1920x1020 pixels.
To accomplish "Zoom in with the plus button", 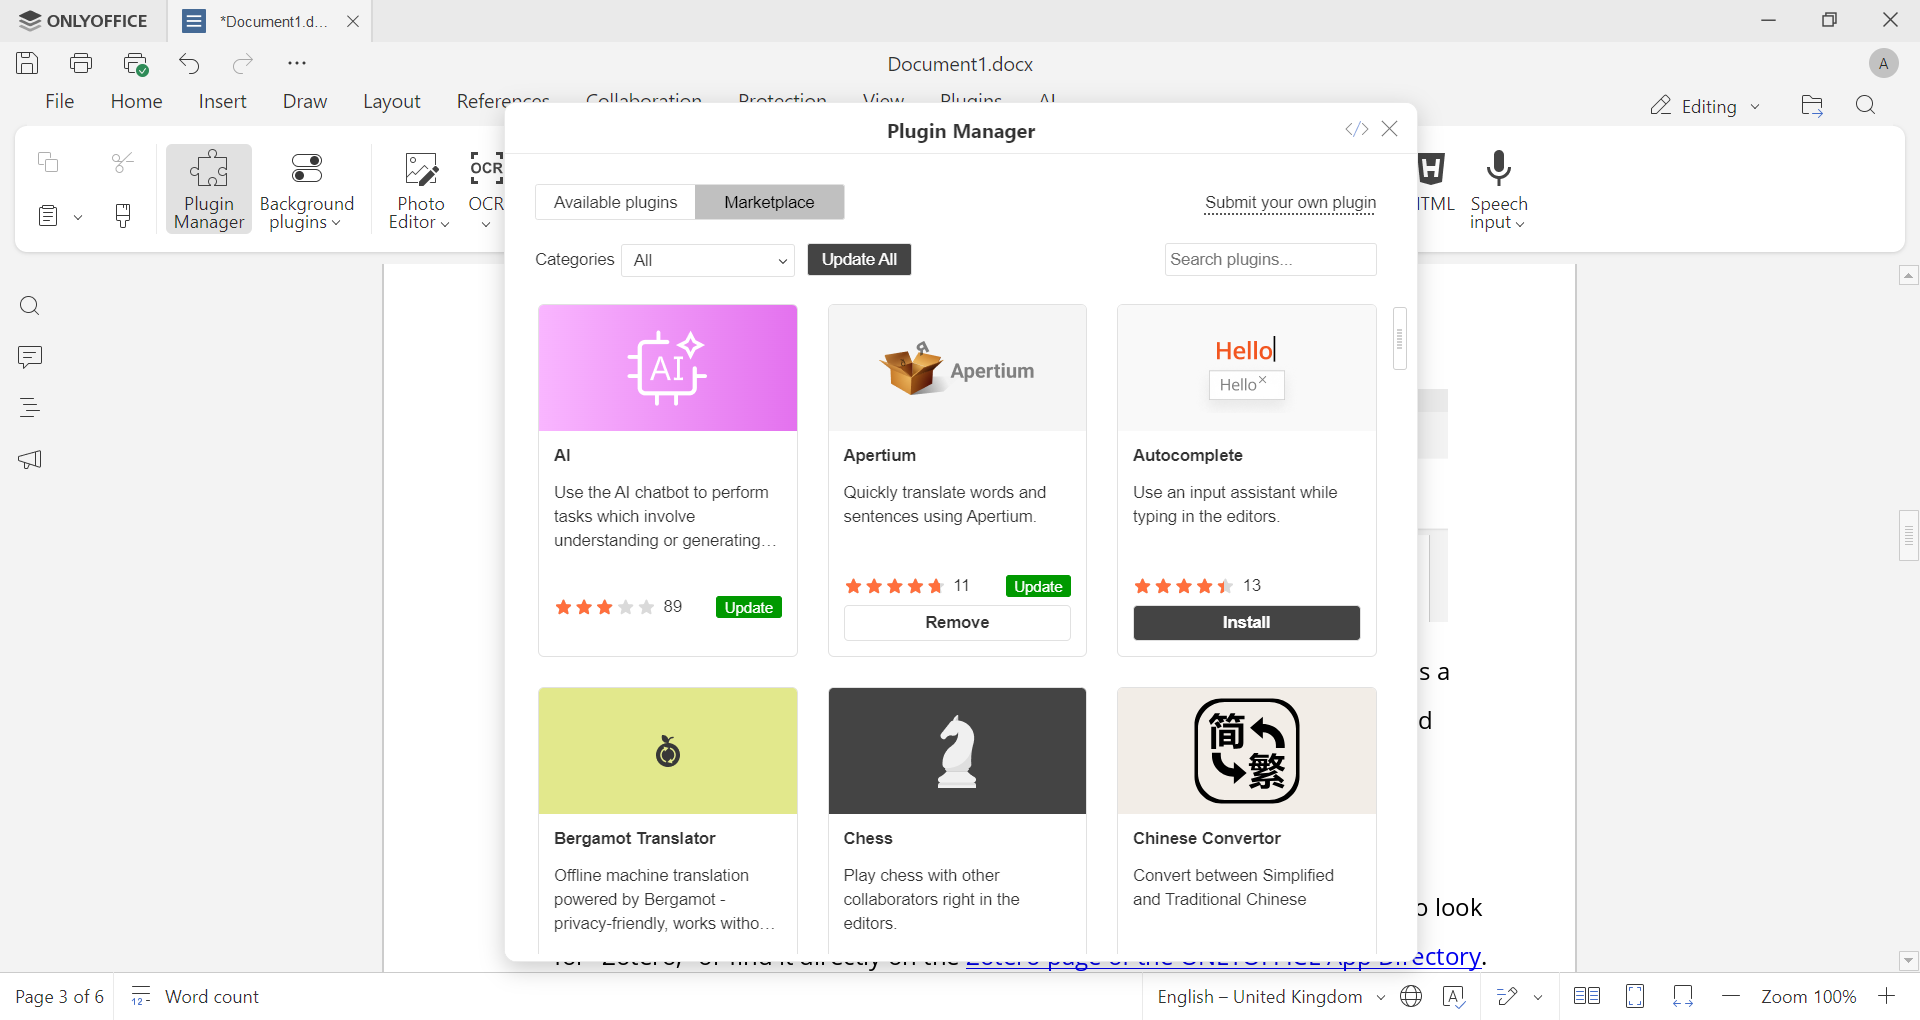I will pyautogui.click(x=1887, y=996).
